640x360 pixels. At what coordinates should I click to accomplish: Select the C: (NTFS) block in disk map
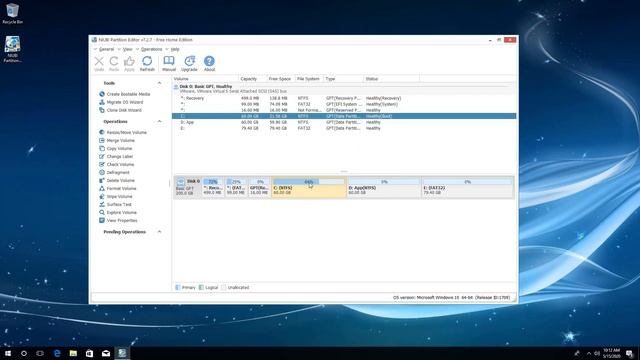click(309, 187)
